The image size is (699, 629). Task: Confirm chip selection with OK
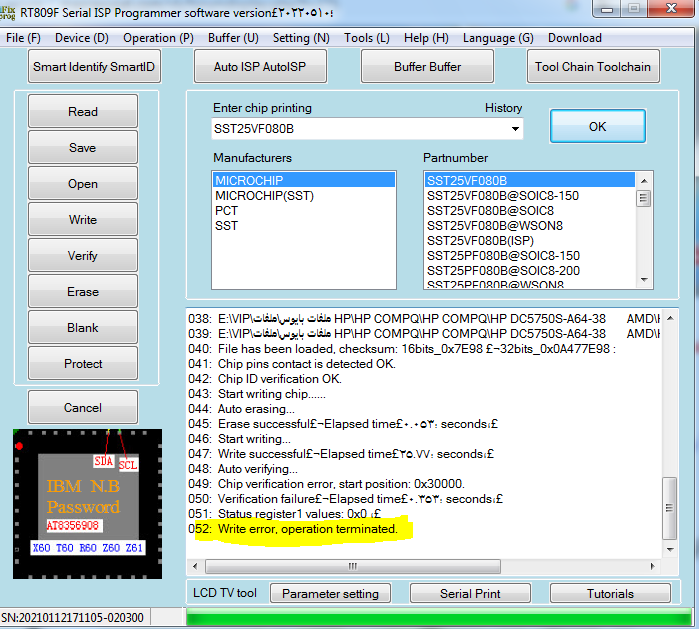(x=597, y=126)
